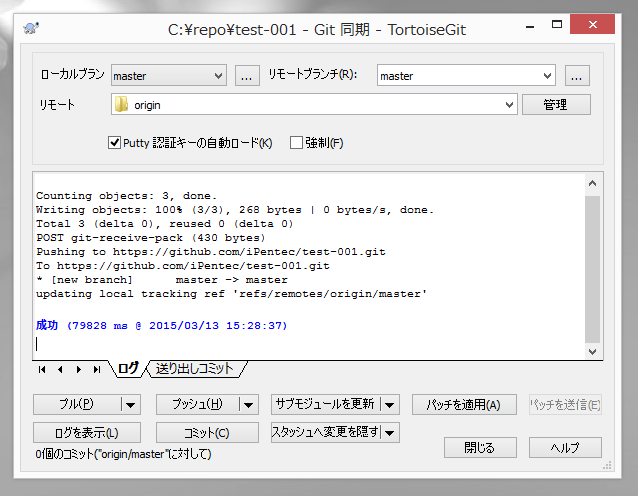This screenshot has width=638, height=496.
Task: Open the スタッシュへ変更を隠す dropdown arrow
Action: tap(390, 433)
